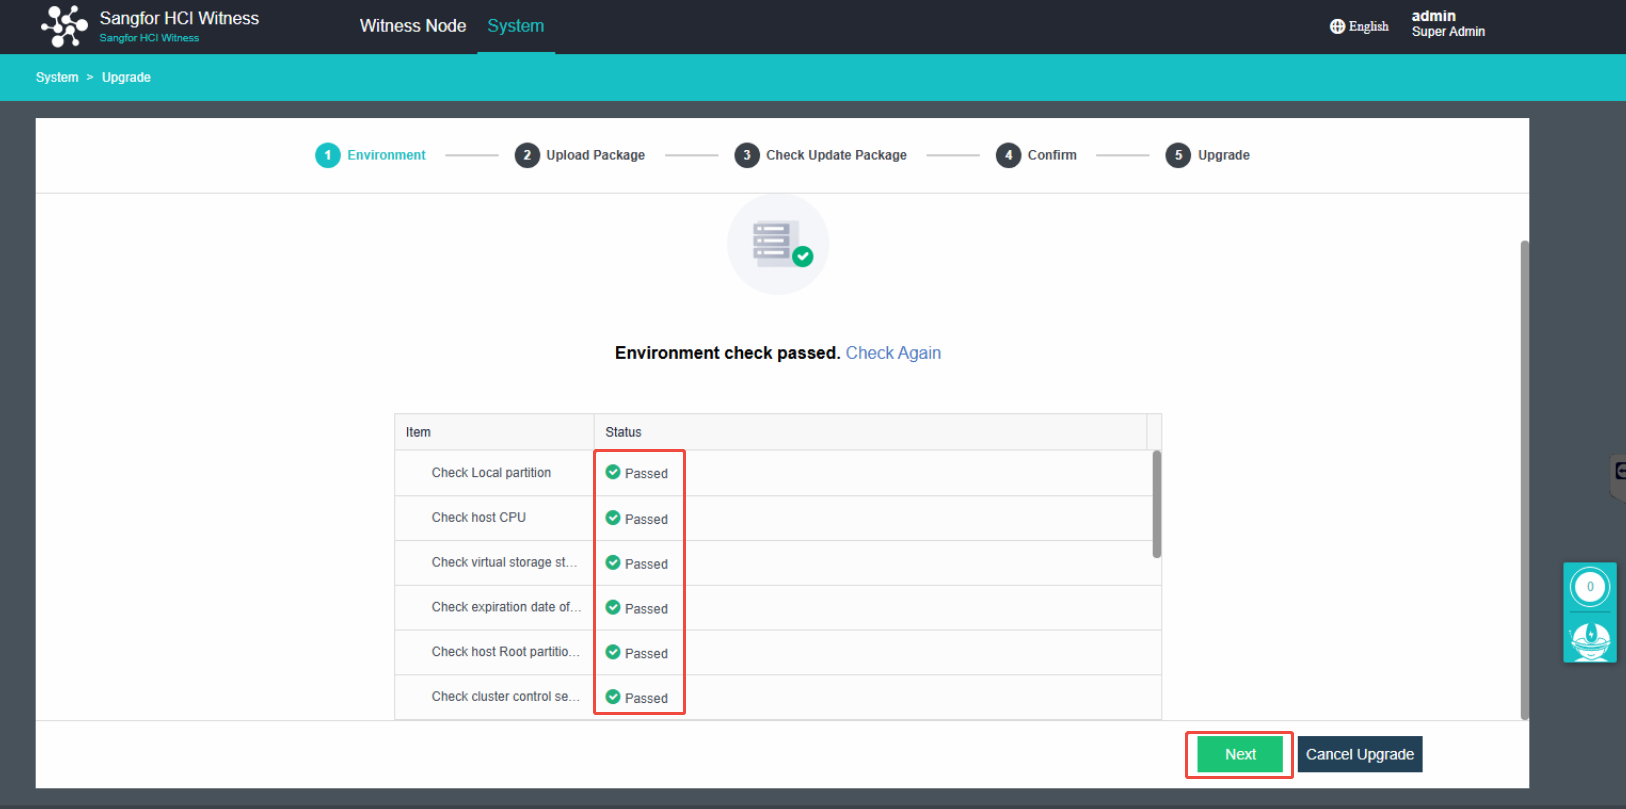Click the Check Again link
The height and width of the screenshot is (809, 1626).
coord(893,353)
